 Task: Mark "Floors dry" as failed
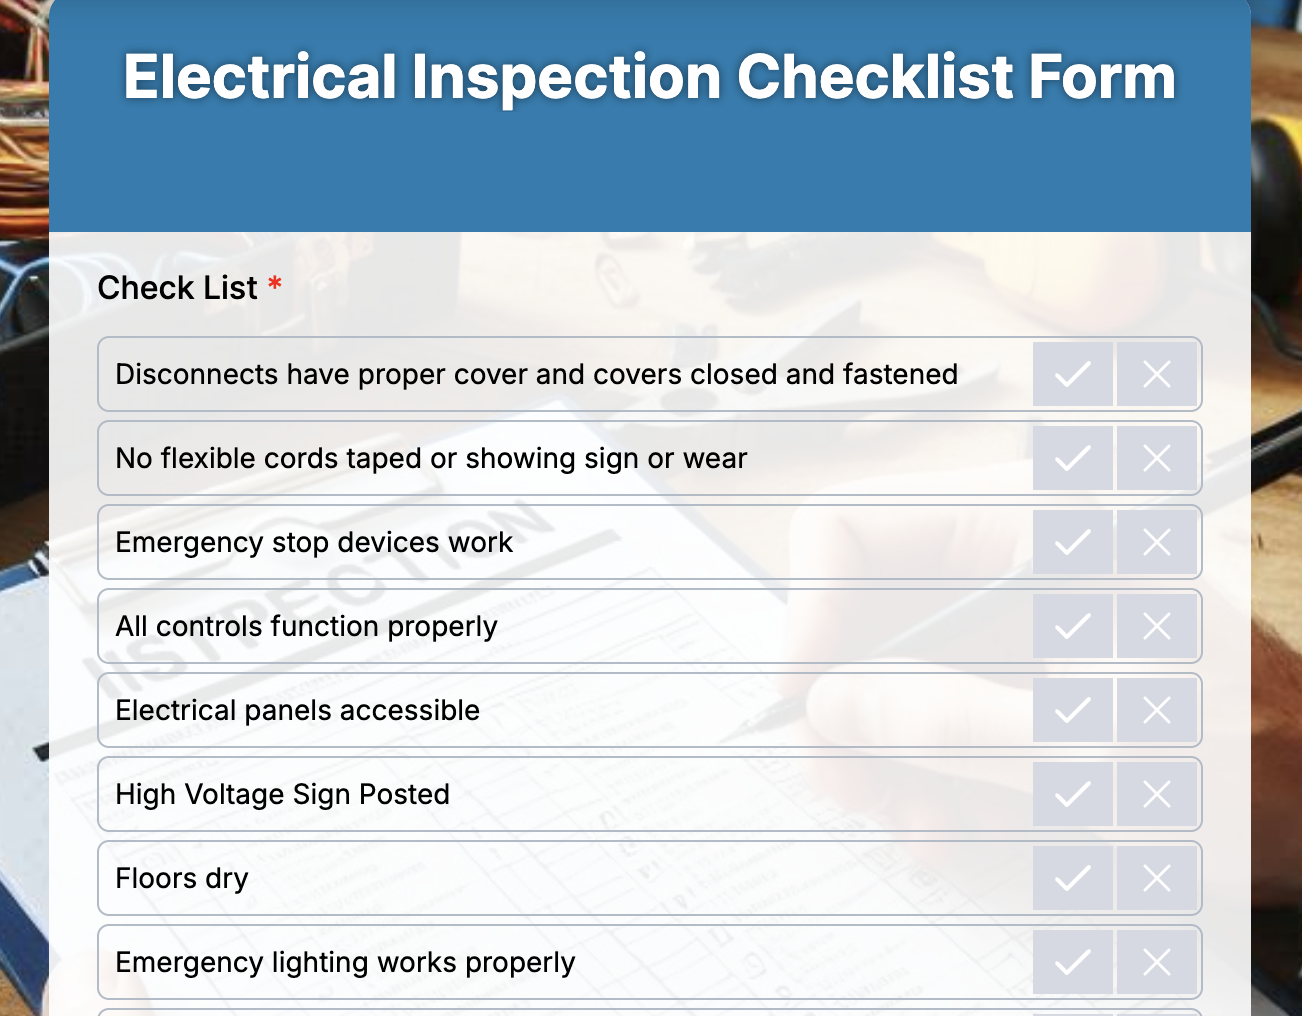[x=1157, y=878]
